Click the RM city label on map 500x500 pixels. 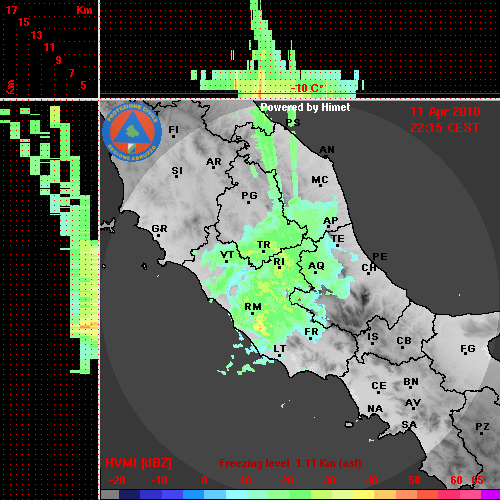253,306
